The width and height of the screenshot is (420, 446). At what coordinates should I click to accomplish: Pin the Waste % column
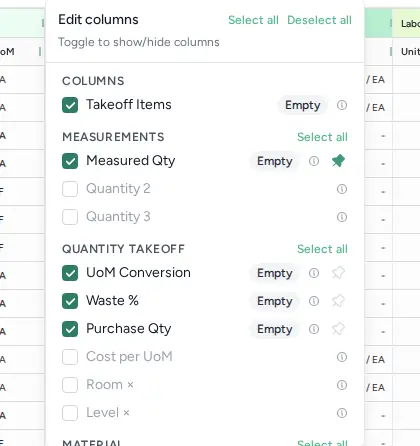coord(338,301)
